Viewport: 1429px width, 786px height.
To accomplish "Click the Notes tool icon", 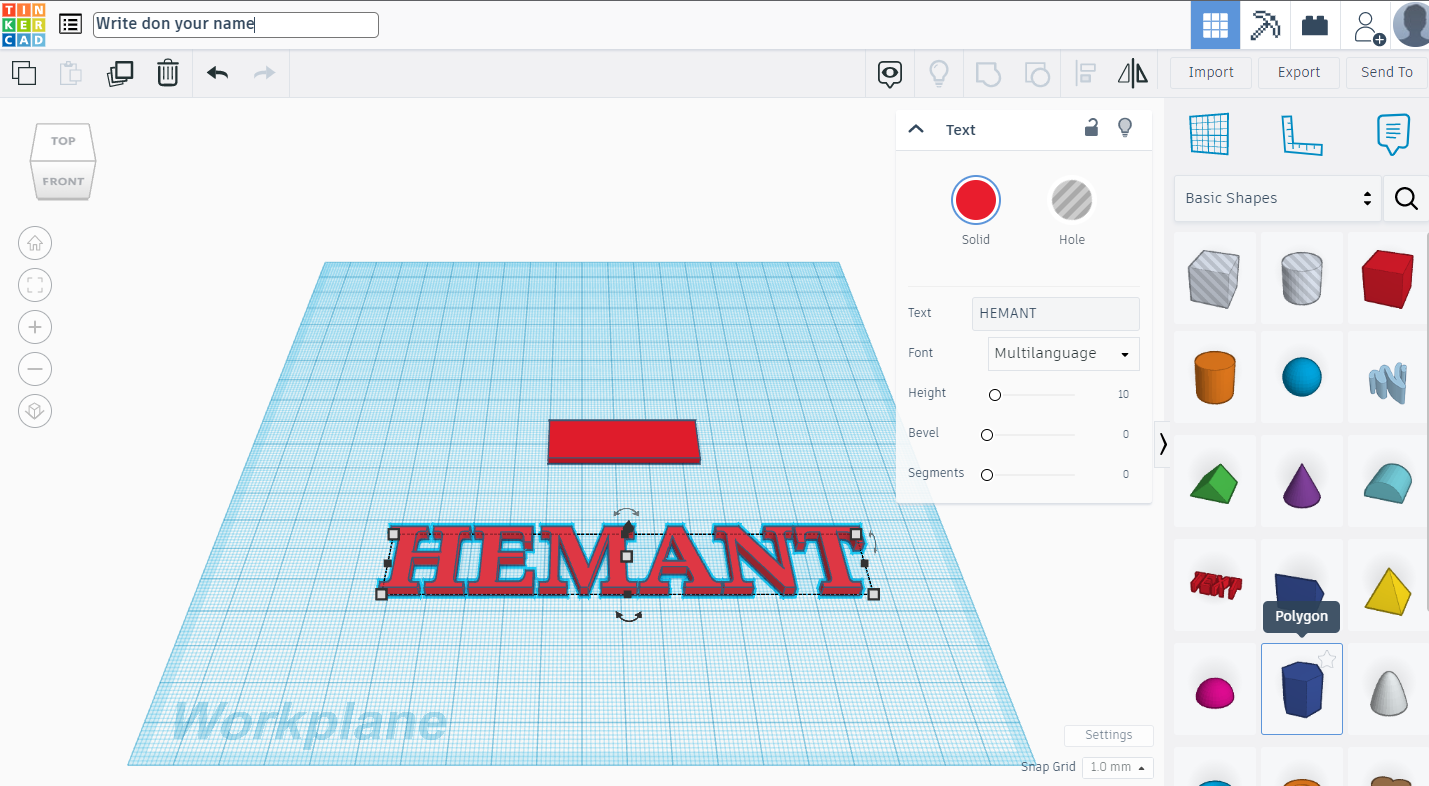I will click(x=1392, y=135).
